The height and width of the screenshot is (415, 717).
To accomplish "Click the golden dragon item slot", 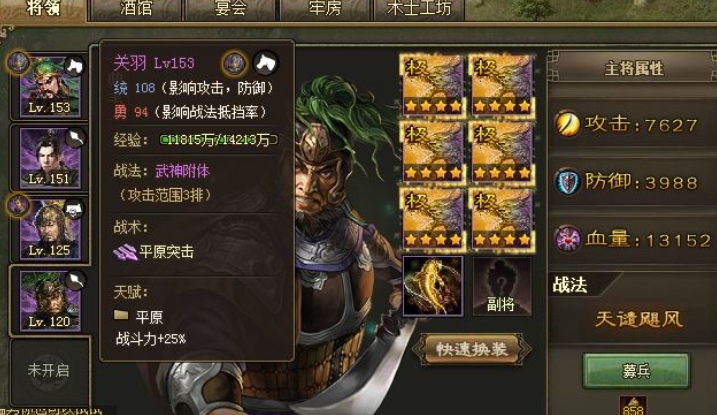I will [433, 286].
